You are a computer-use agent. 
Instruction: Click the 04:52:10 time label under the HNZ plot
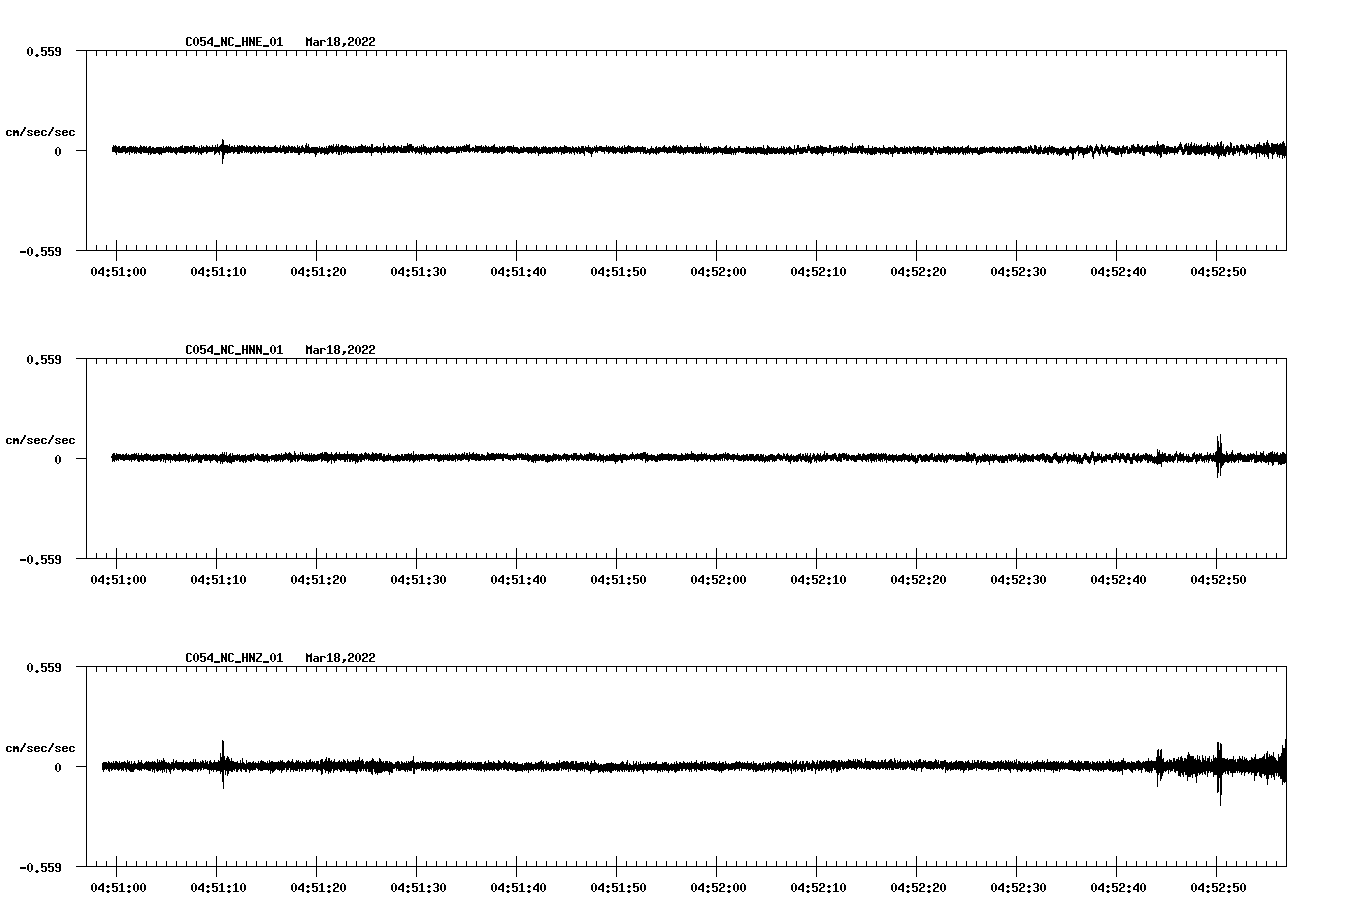click(818, 888)
